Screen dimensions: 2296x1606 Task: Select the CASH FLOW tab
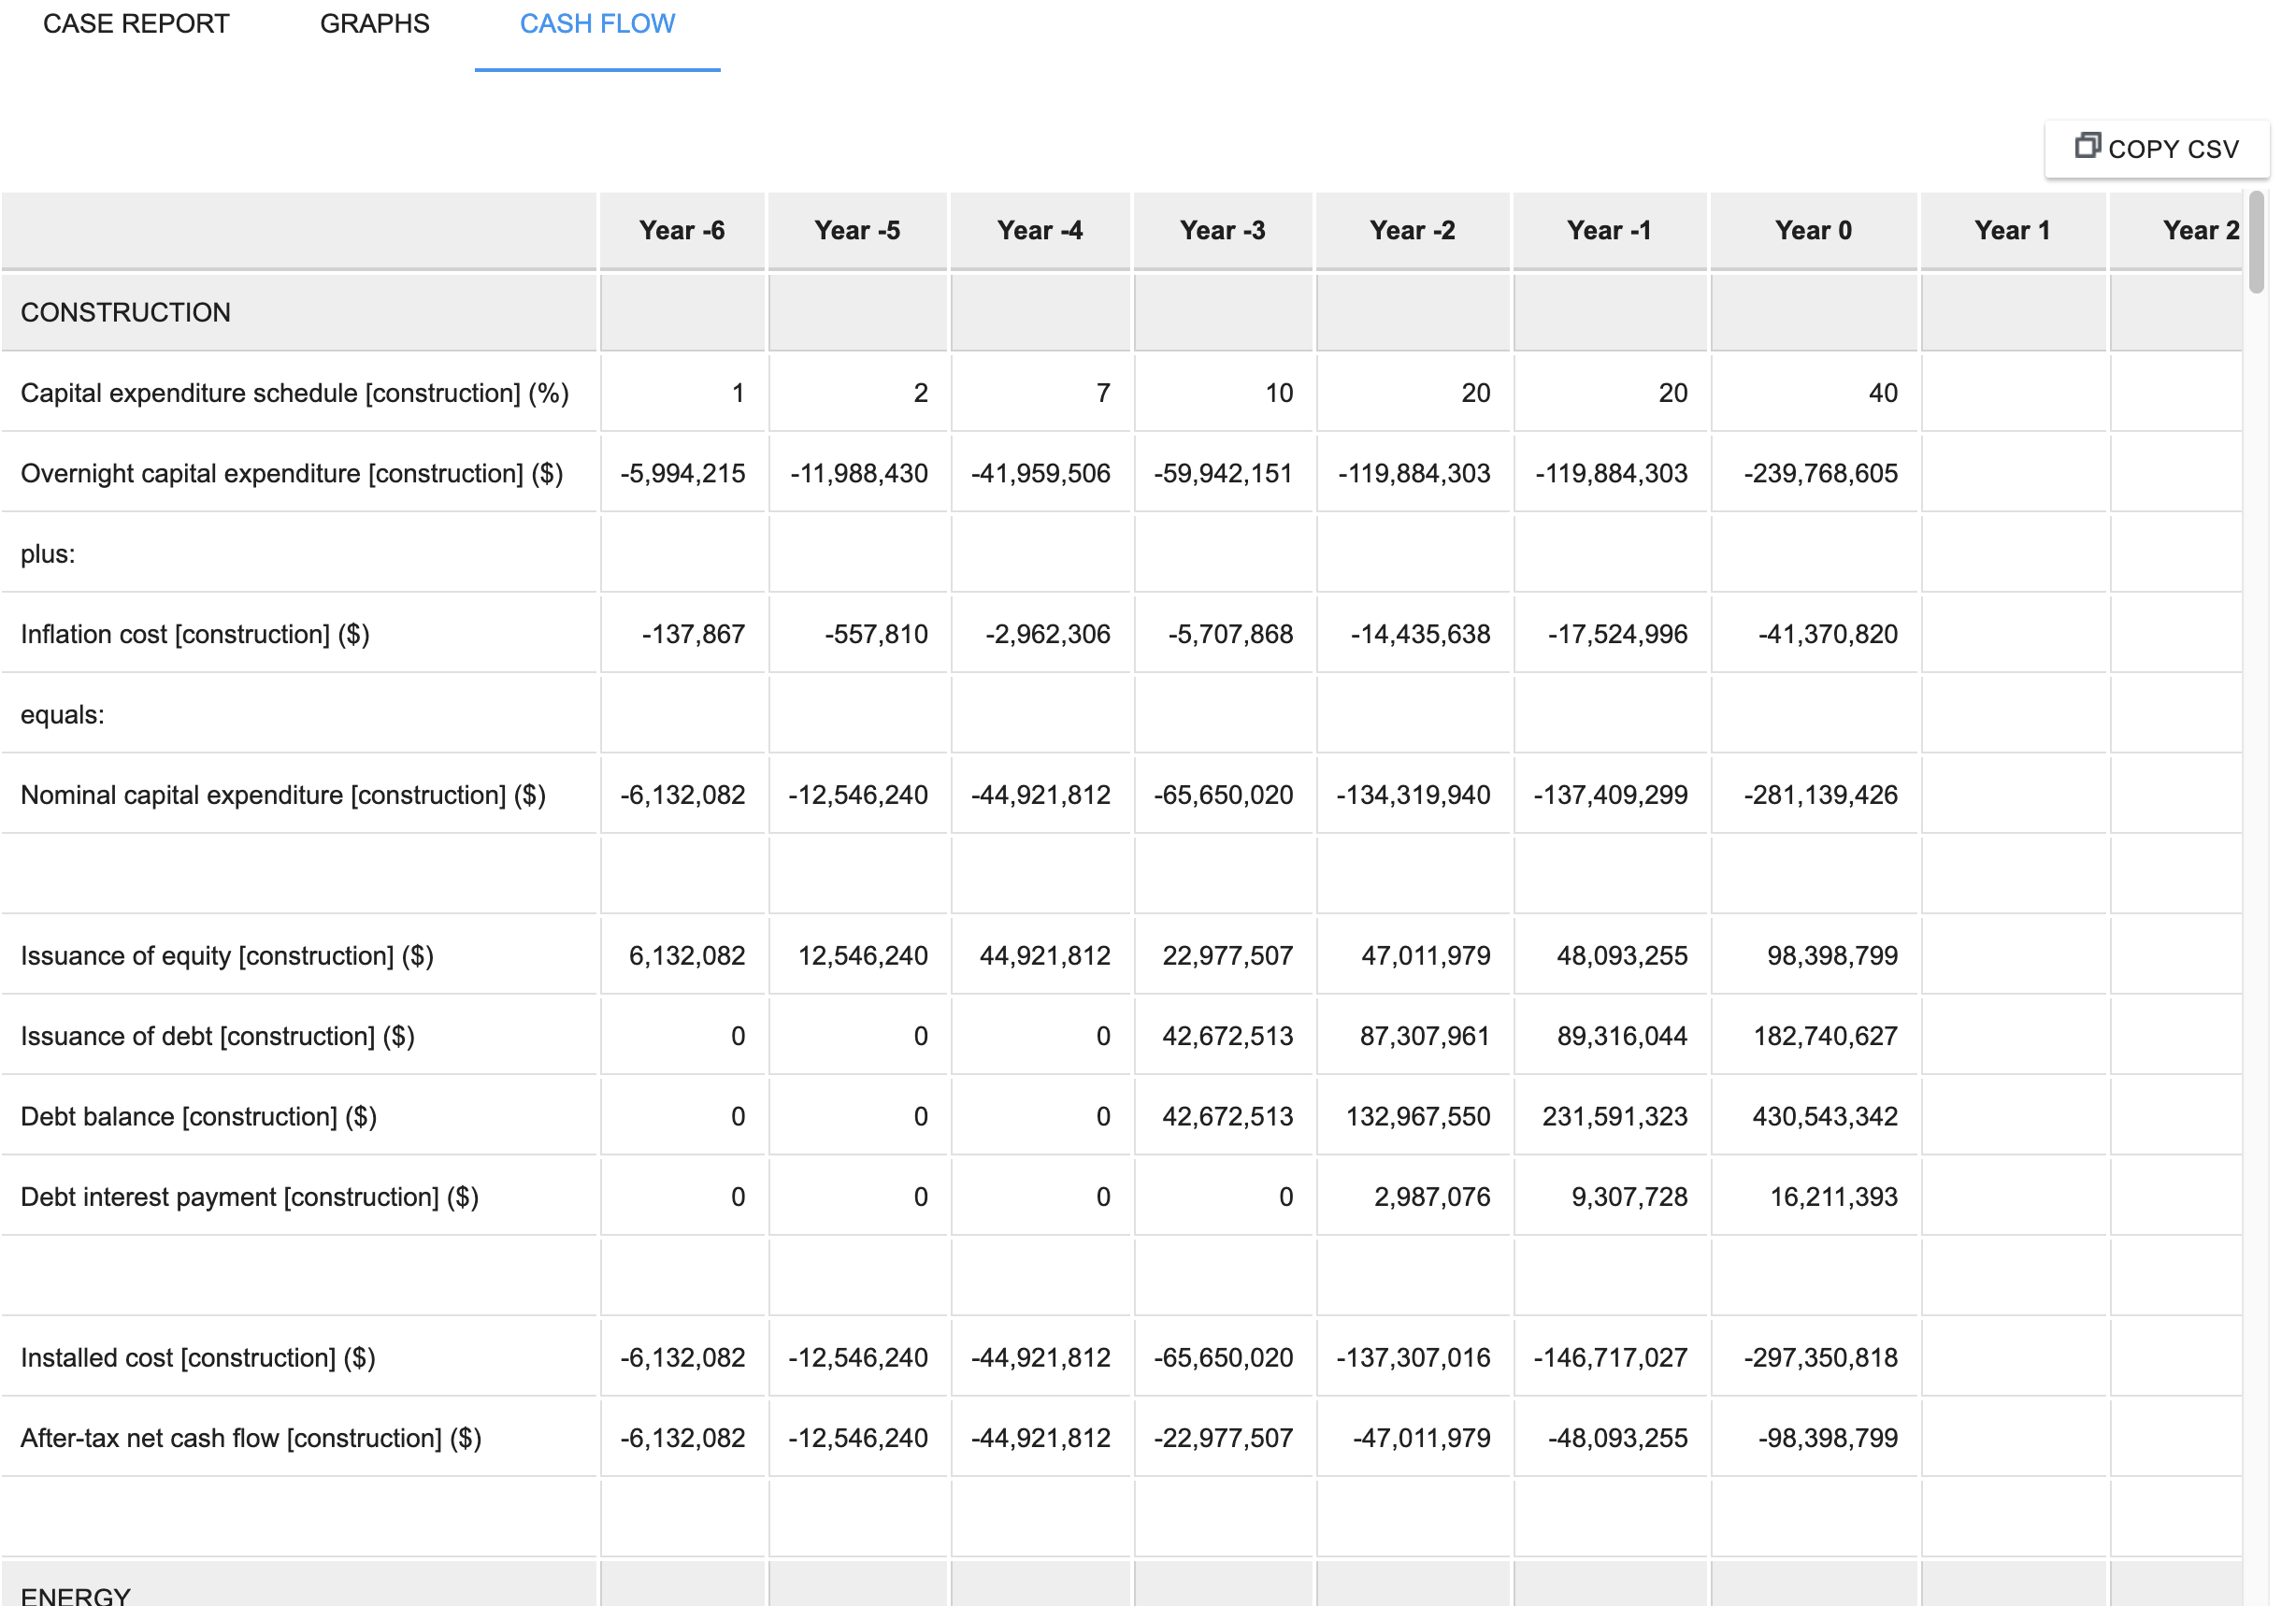596,24
